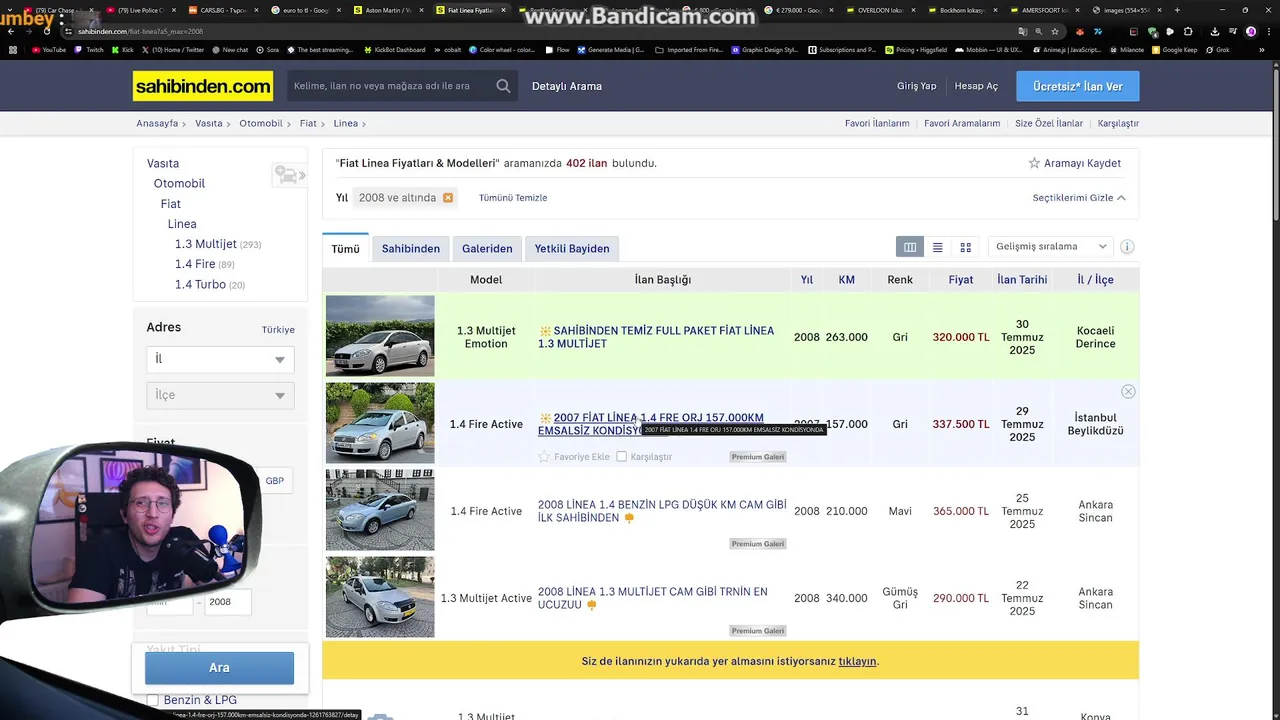Open the Color wheel bookmark
The height and width of the screenshot is (720, 1280).
click(502, 49)
